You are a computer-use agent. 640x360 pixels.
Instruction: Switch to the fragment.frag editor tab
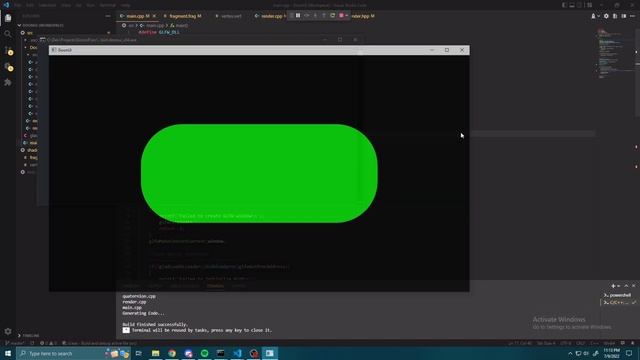pos(182,16)
